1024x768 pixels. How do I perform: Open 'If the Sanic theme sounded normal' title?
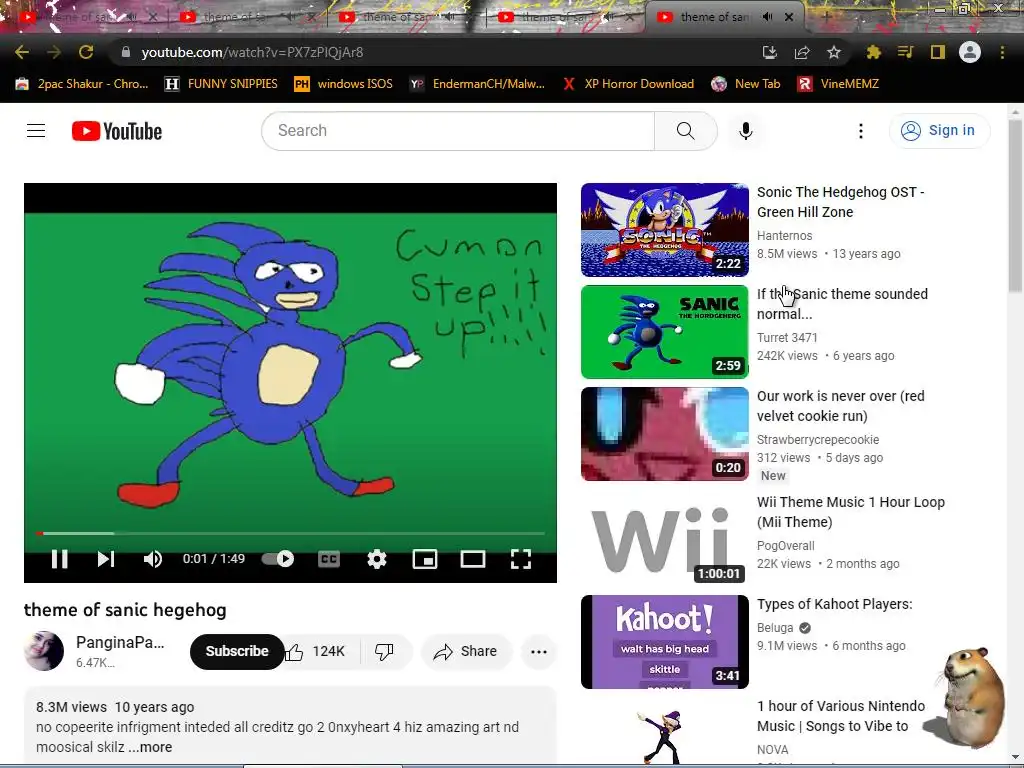click(x=842, y=304)
